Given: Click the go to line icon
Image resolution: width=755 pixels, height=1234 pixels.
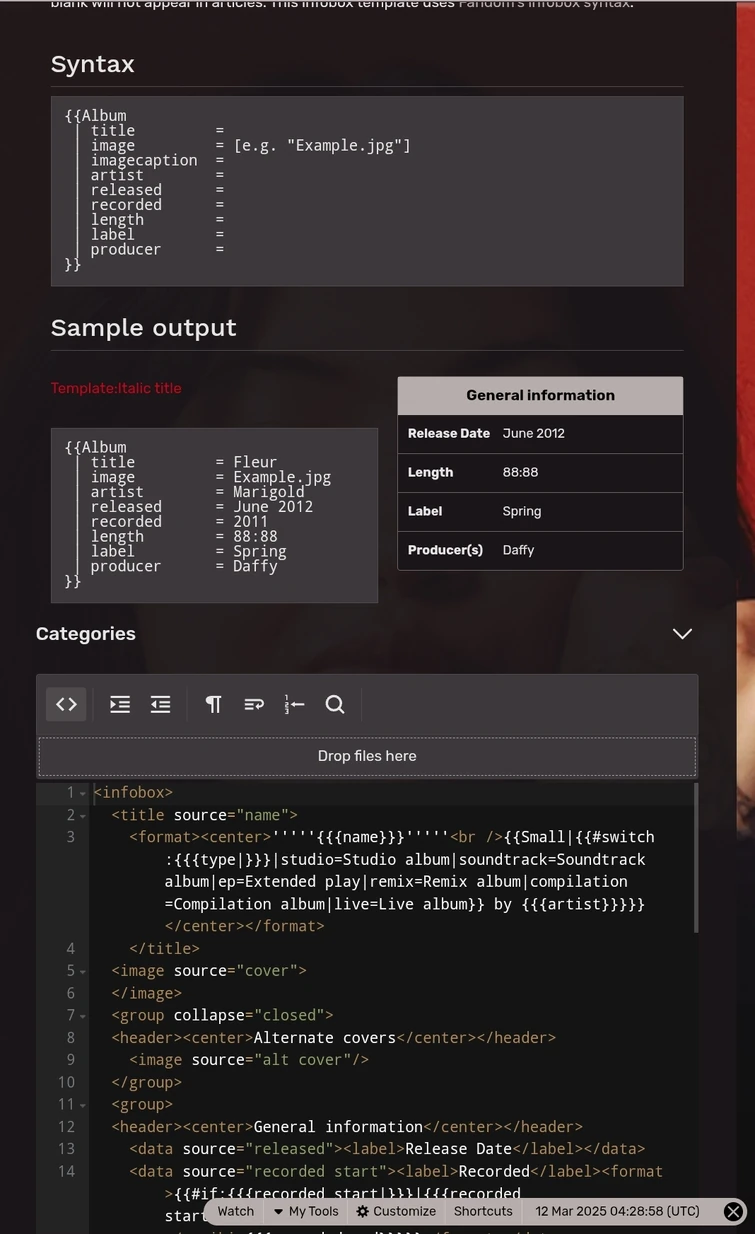Looking at the screenshot, I should pyautogui.click(x=294, y=704).
